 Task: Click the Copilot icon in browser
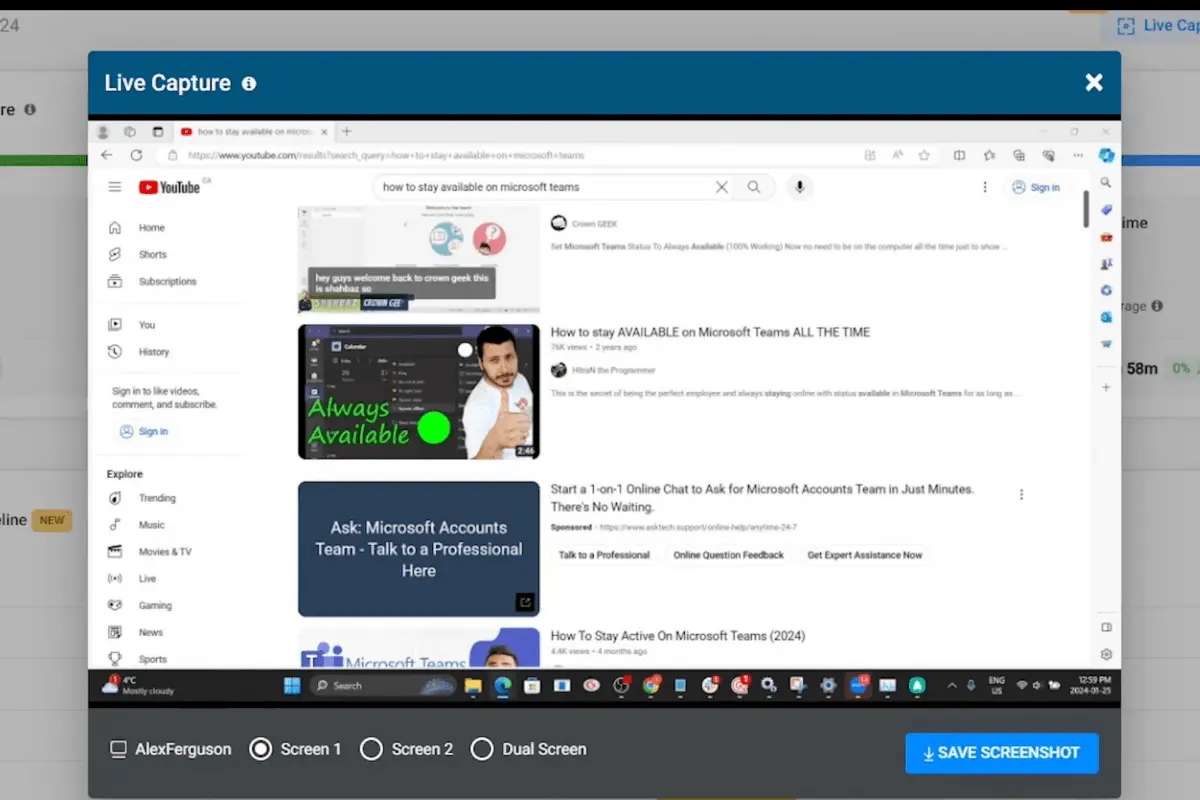[x=1107, y=155]
